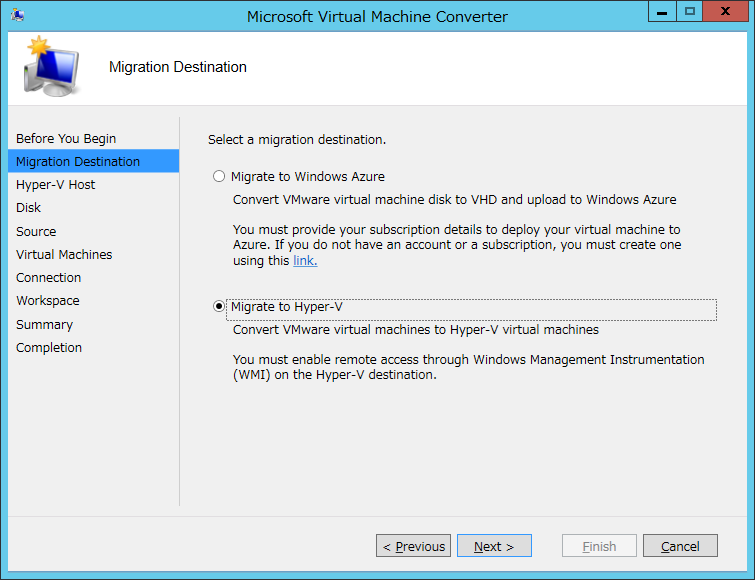Screen dimensions: 755x580
Task: Close the Virtual Machine Converter window
Action: tap(725, 12)
